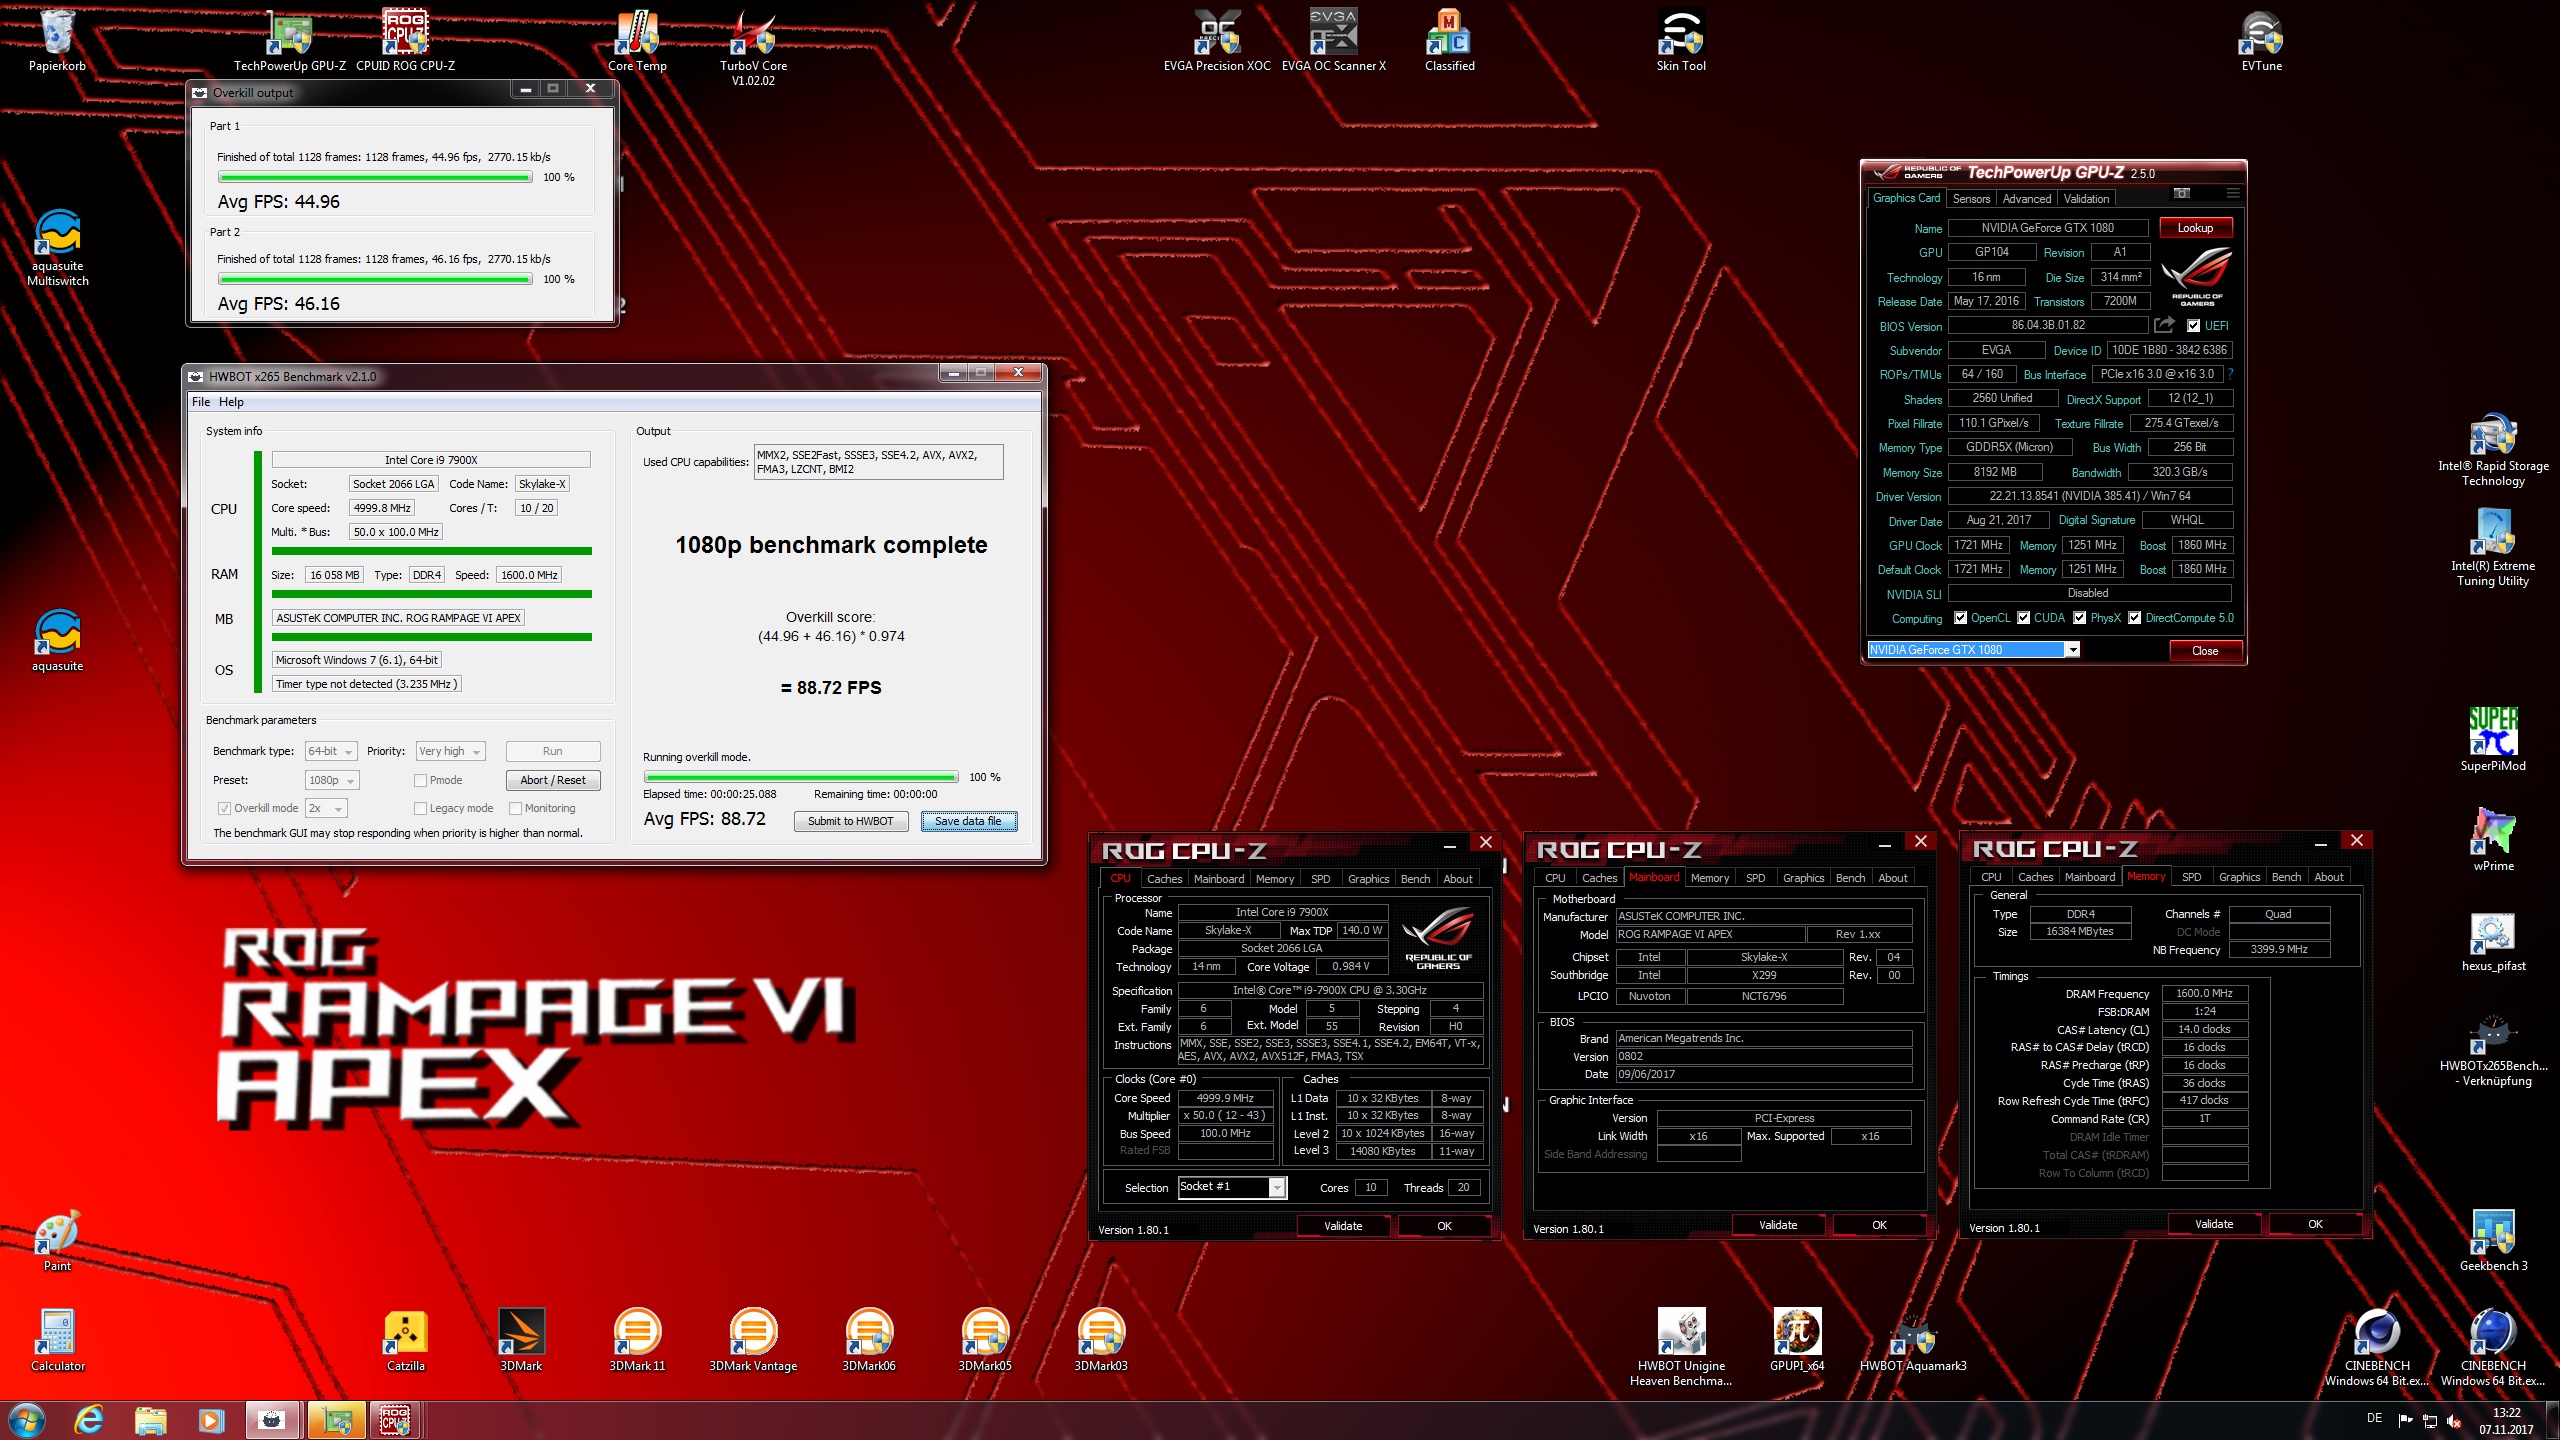Open Intel Rapid Storage Technology shortcut

tap(2493, 448)
